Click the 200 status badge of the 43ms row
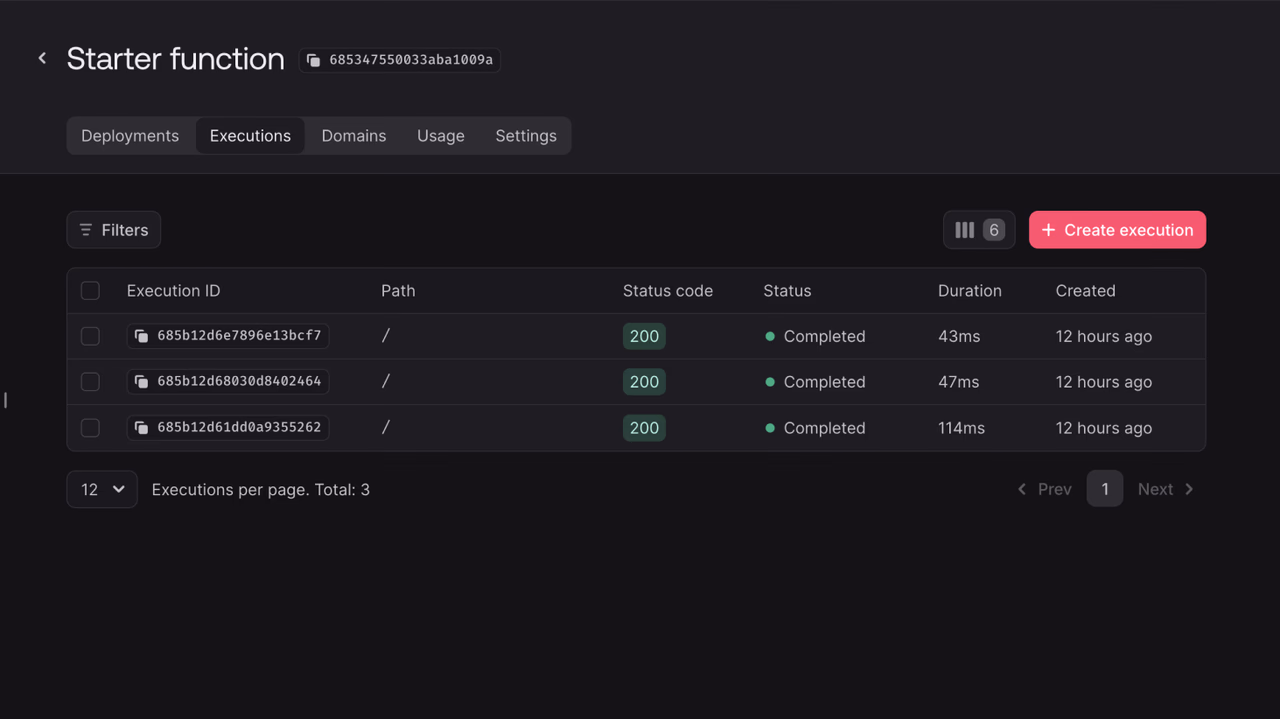Screen dimensions: 1280x719 click(x=644, y=336)
